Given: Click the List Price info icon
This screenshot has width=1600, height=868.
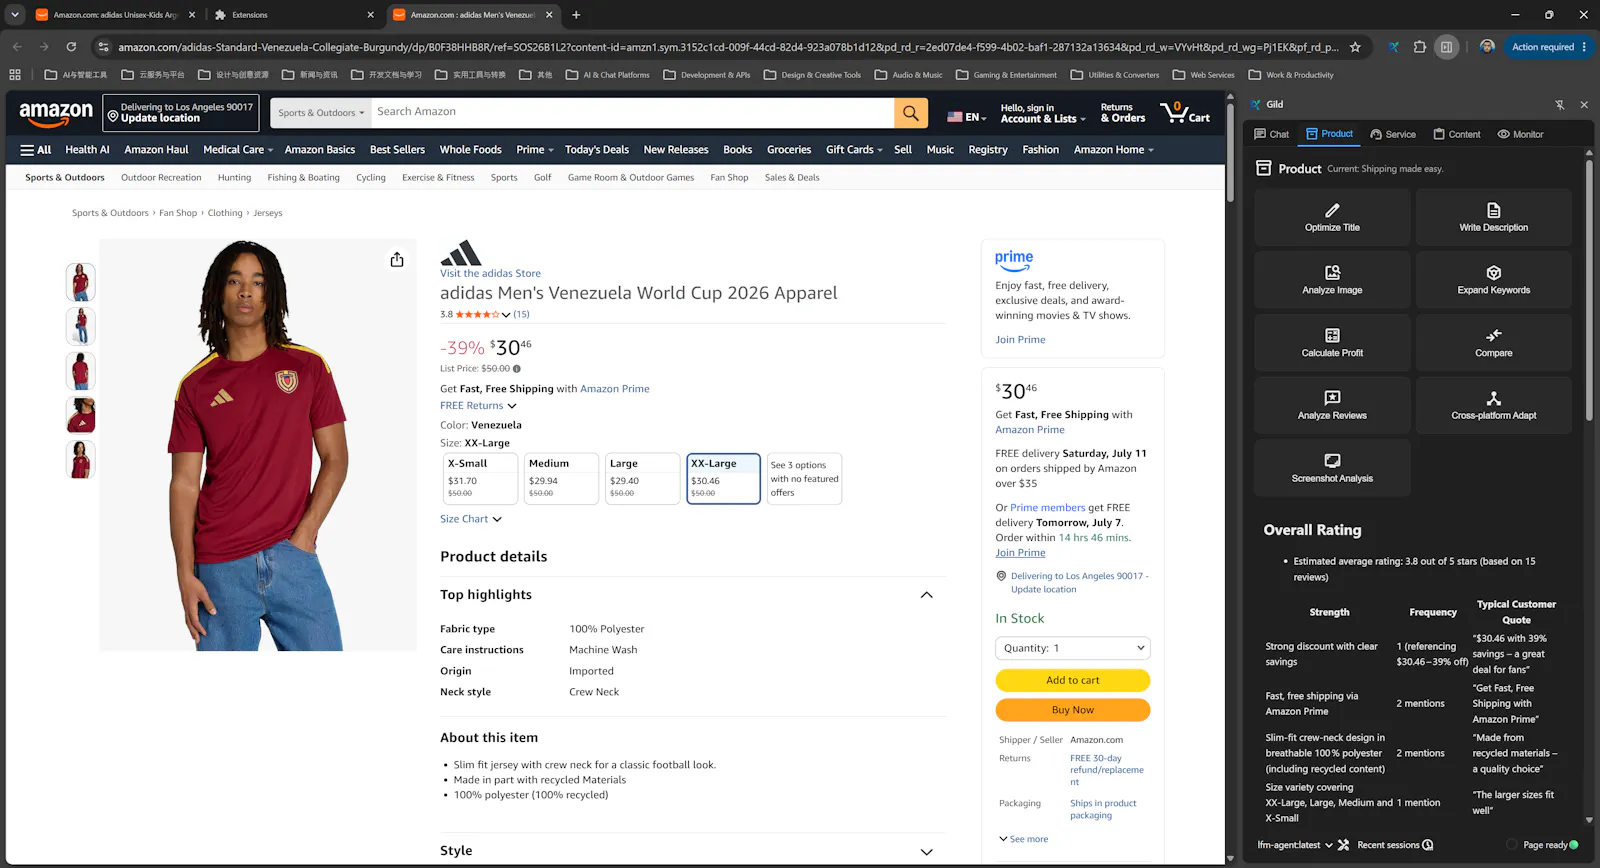Looking at the screenshot, I should click(x=517, y=369).
